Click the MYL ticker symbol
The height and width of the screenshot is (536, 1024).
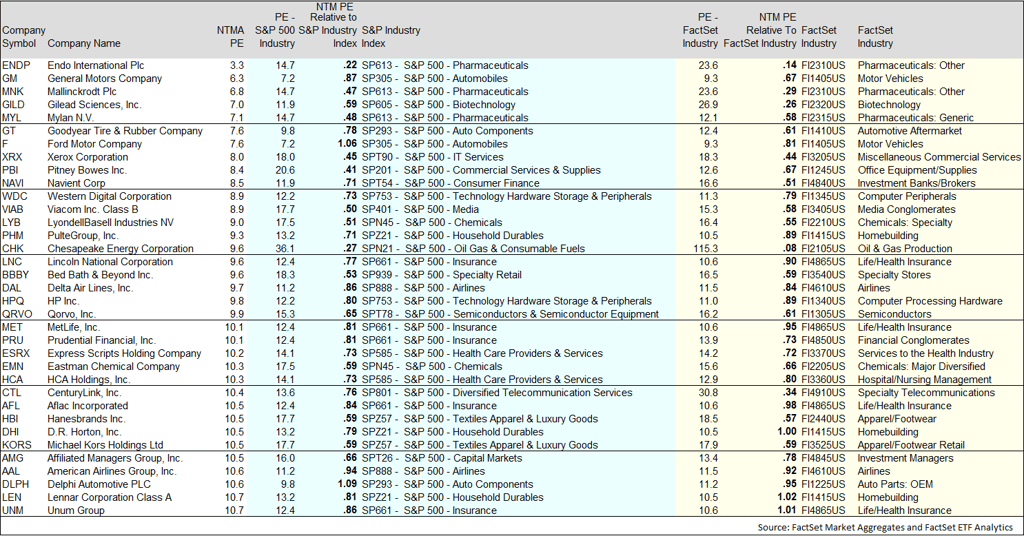pyautogui.click(x=12, y=118)
